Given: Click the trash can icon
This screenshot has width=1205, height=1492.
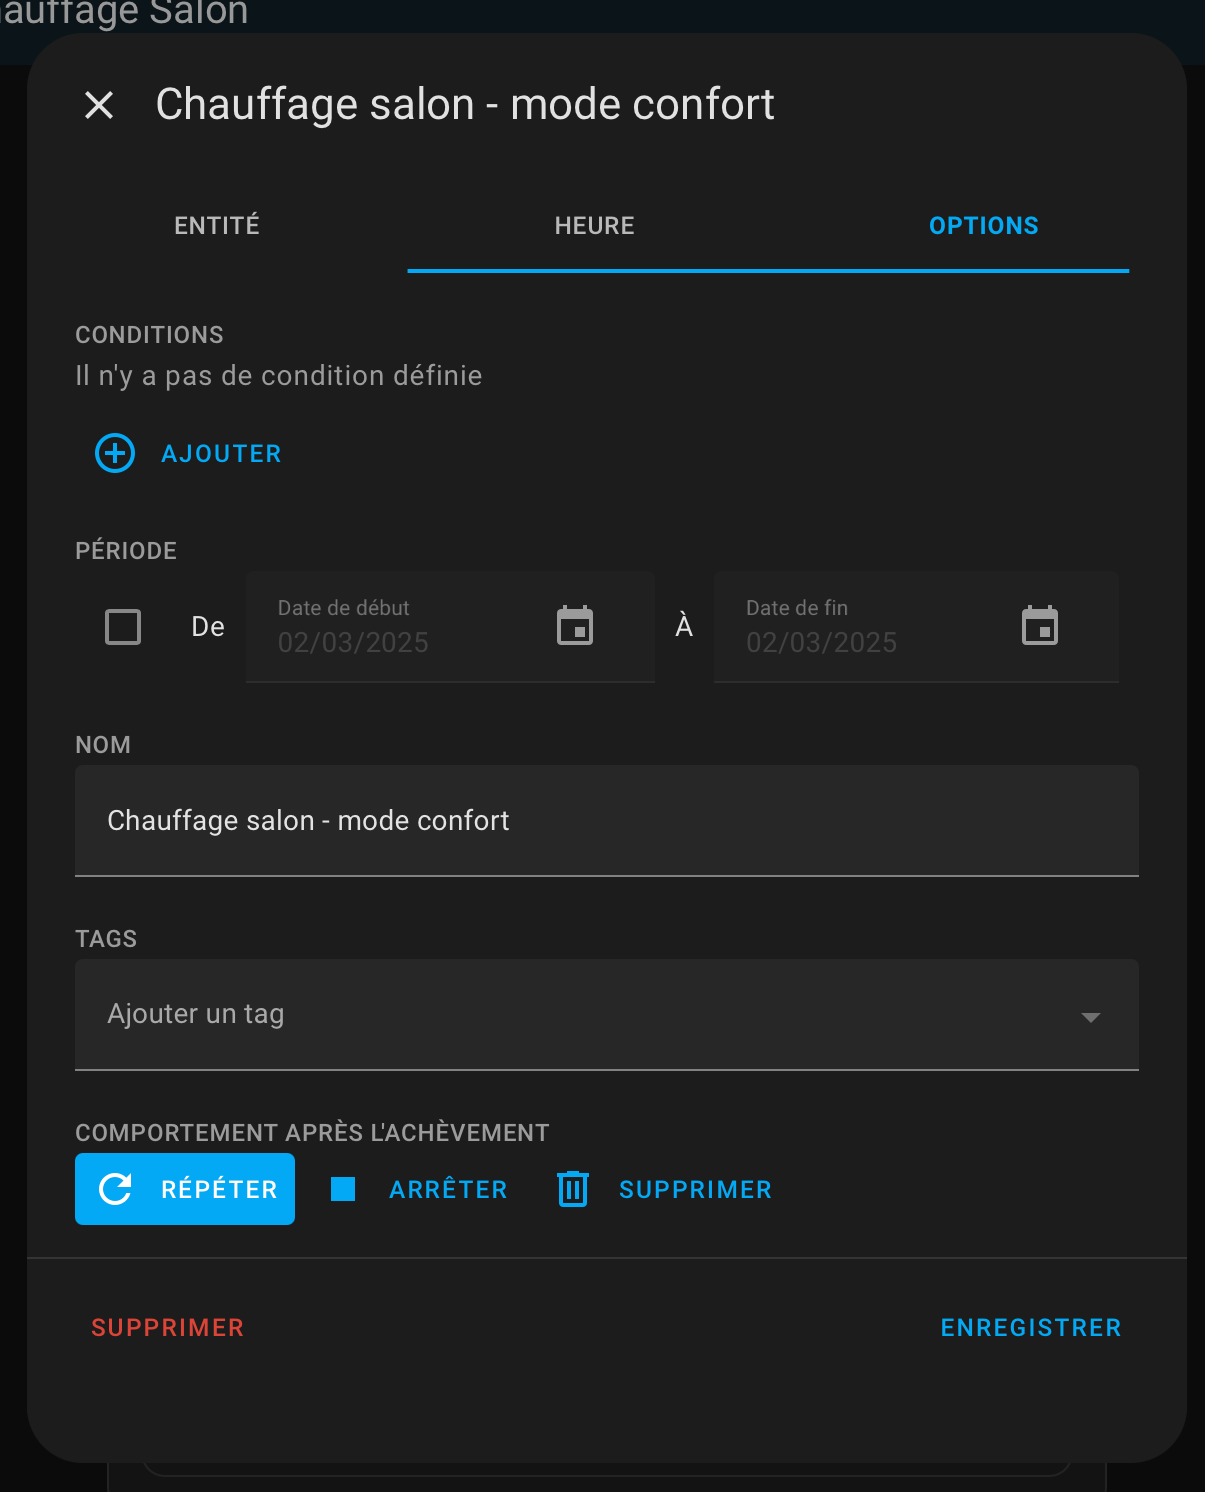Looking at the screenshot, I should tap(573, 1189).
